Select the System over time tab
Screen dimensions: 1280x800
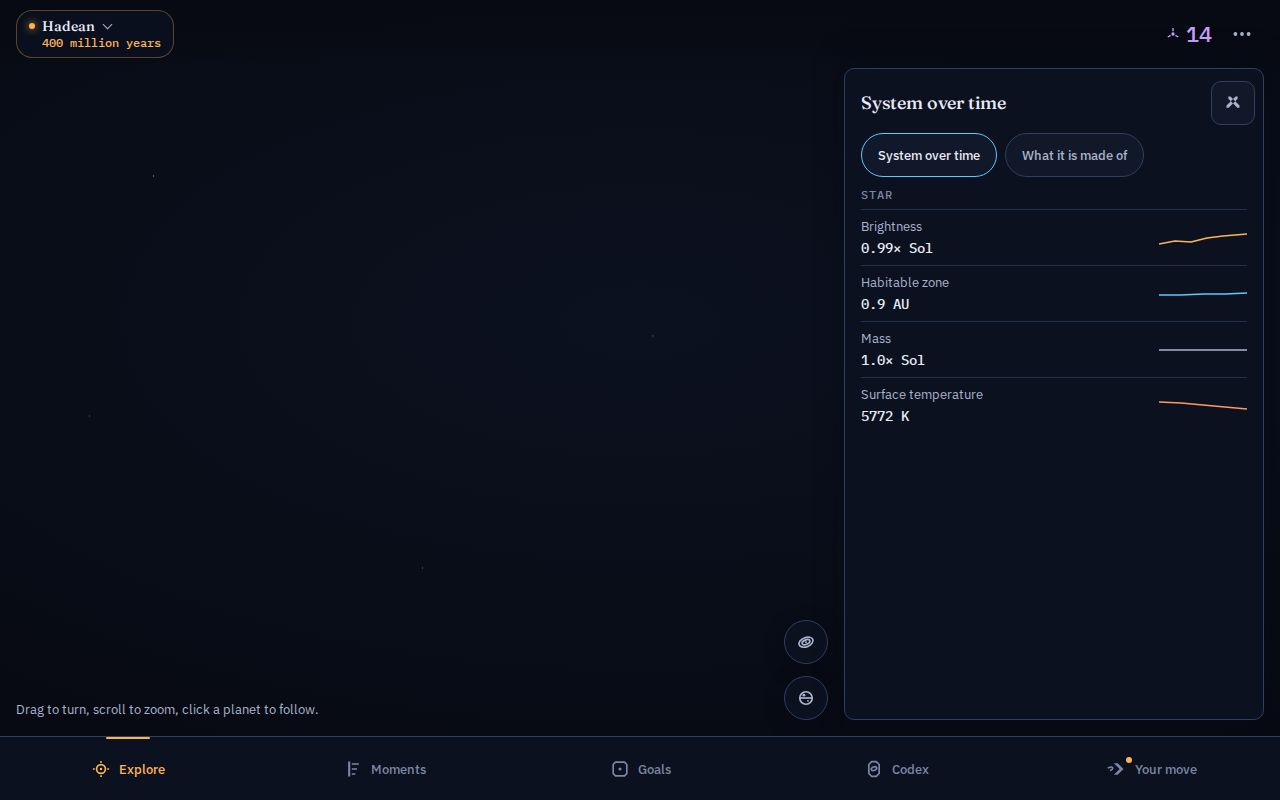pos(929,155)
